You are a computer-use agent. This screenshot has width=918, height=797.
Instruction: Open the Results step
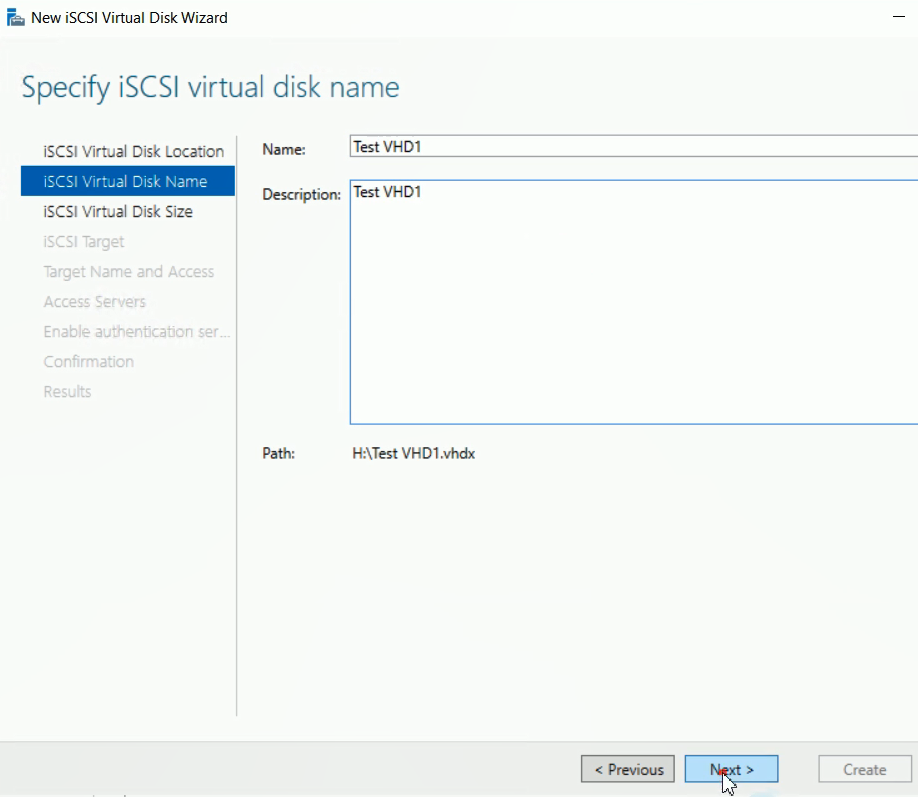[x=67, y=391]
